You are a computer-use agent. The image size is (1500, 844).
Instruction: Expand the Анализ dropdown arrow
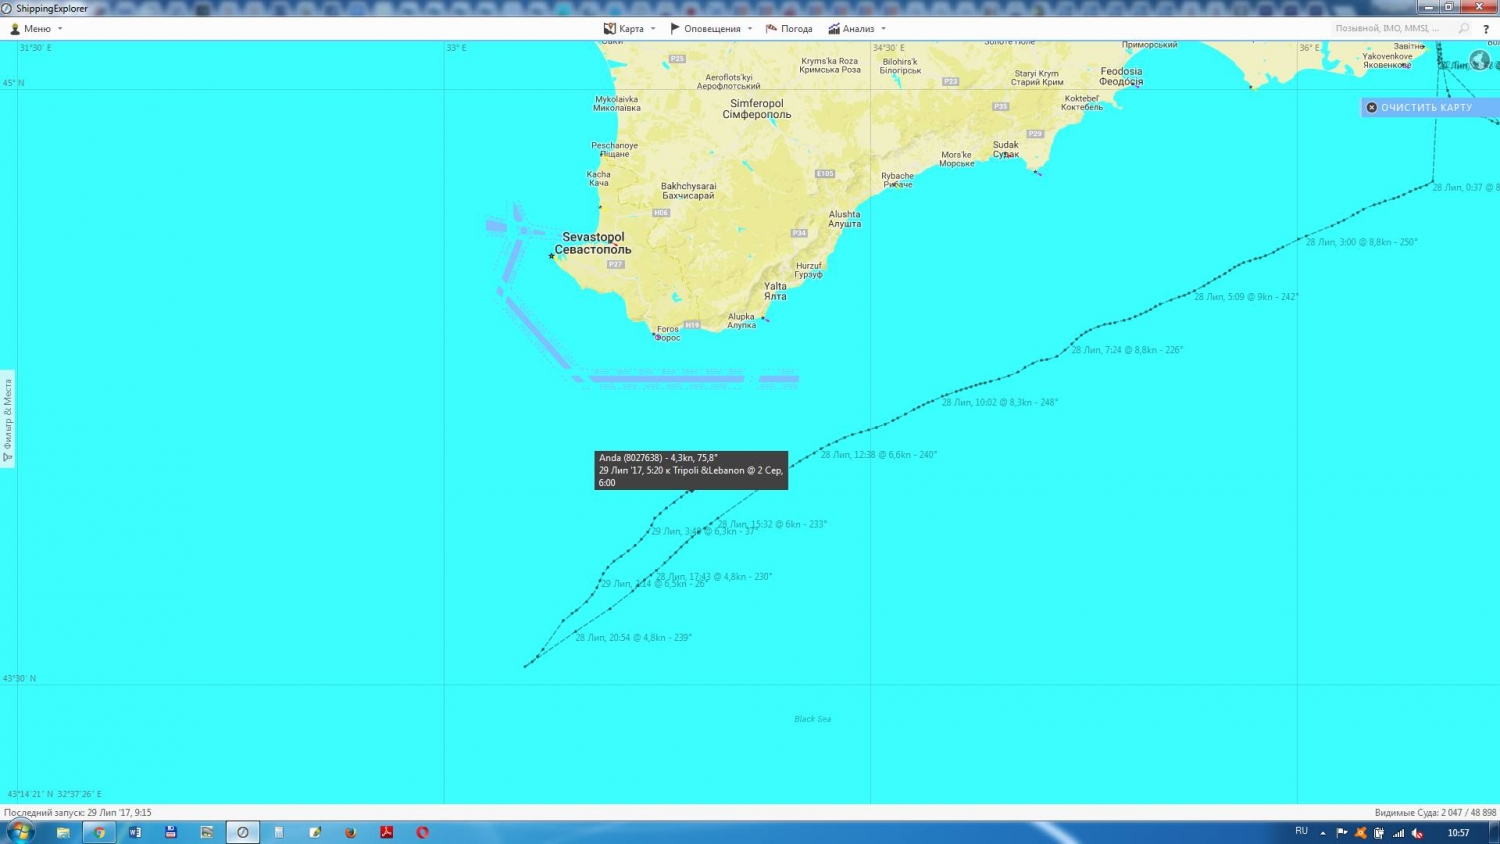click(x=883, y=29)
